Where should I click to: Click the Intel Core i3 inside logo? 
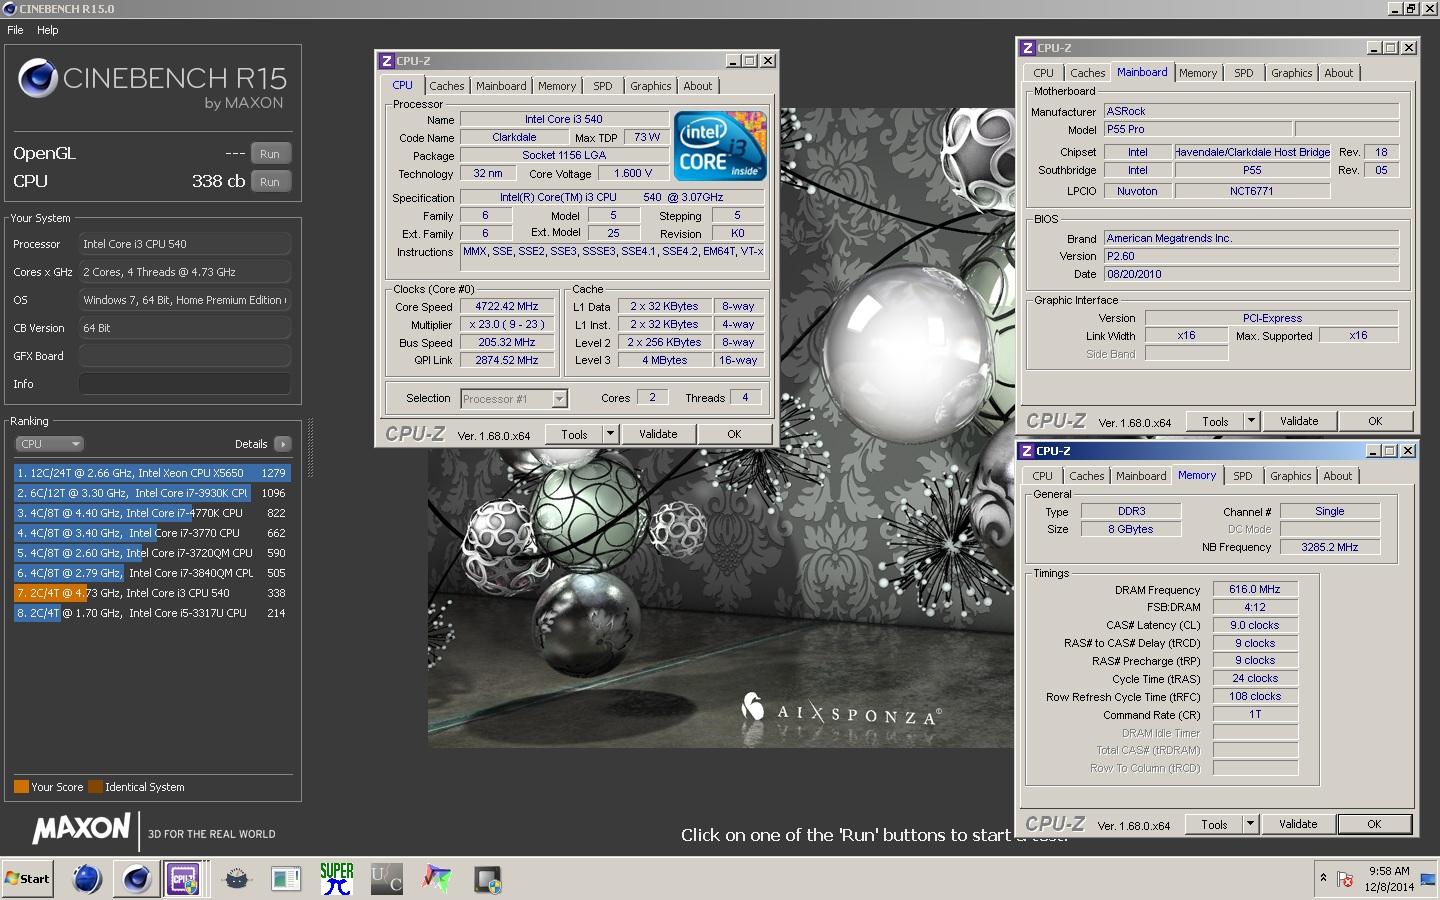tap(720, 146)
